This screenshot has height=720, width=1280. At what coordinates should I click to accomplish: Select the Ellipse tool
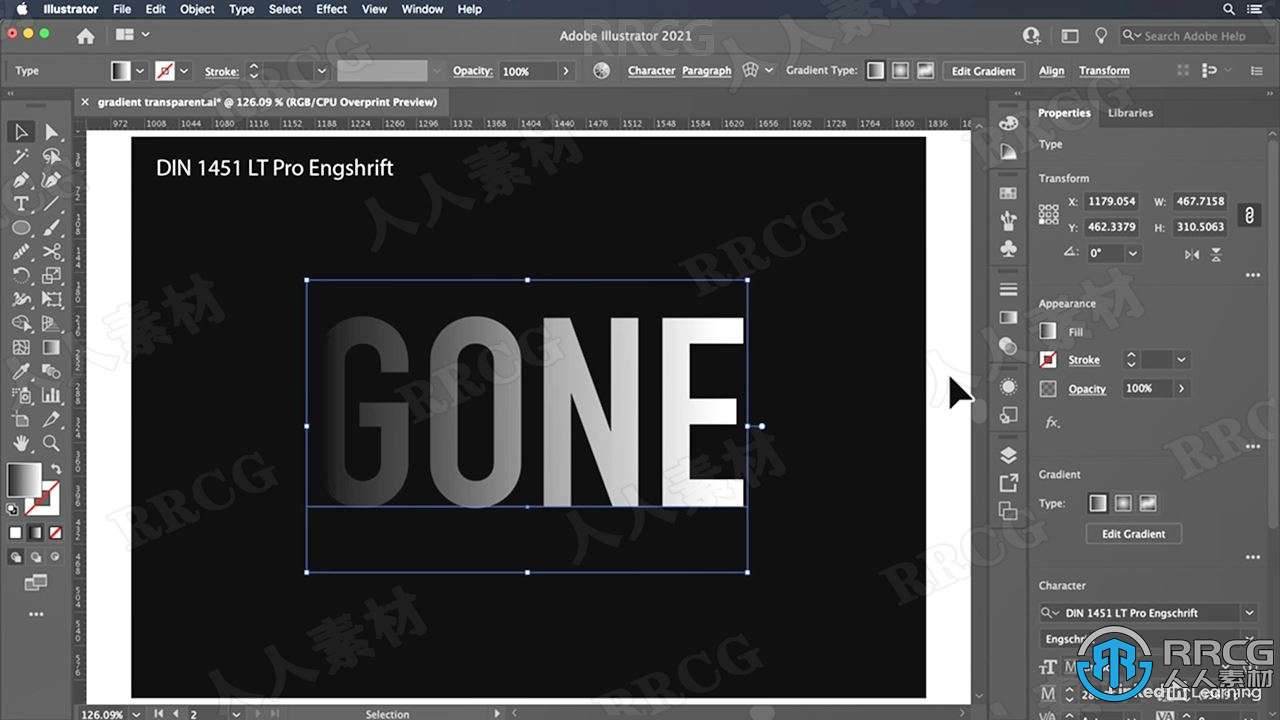pyautogui.click(x=21, y=228)
